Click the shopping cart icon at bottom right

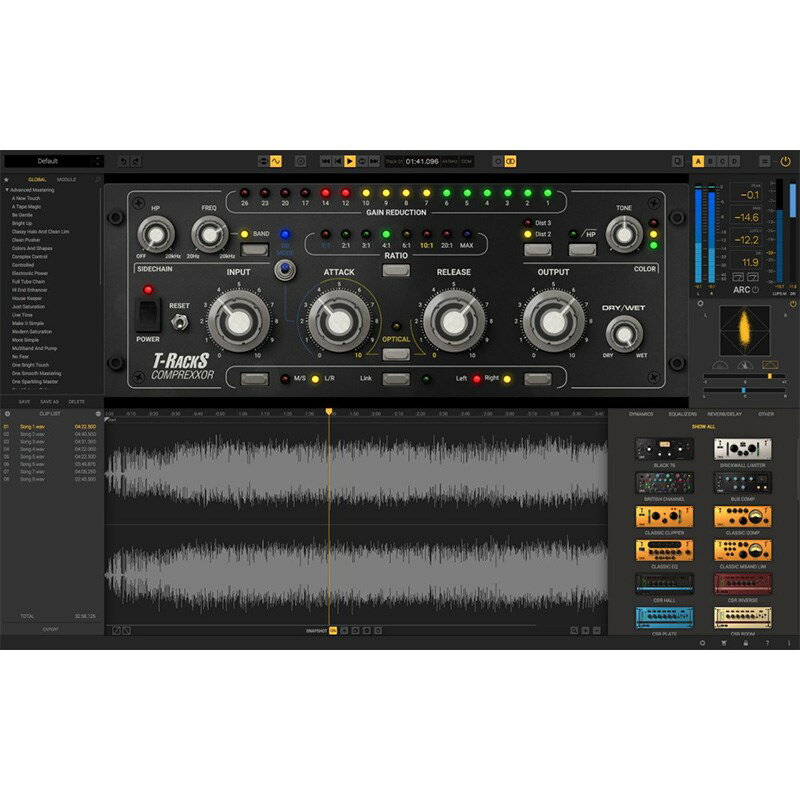[x=724, y=643]
